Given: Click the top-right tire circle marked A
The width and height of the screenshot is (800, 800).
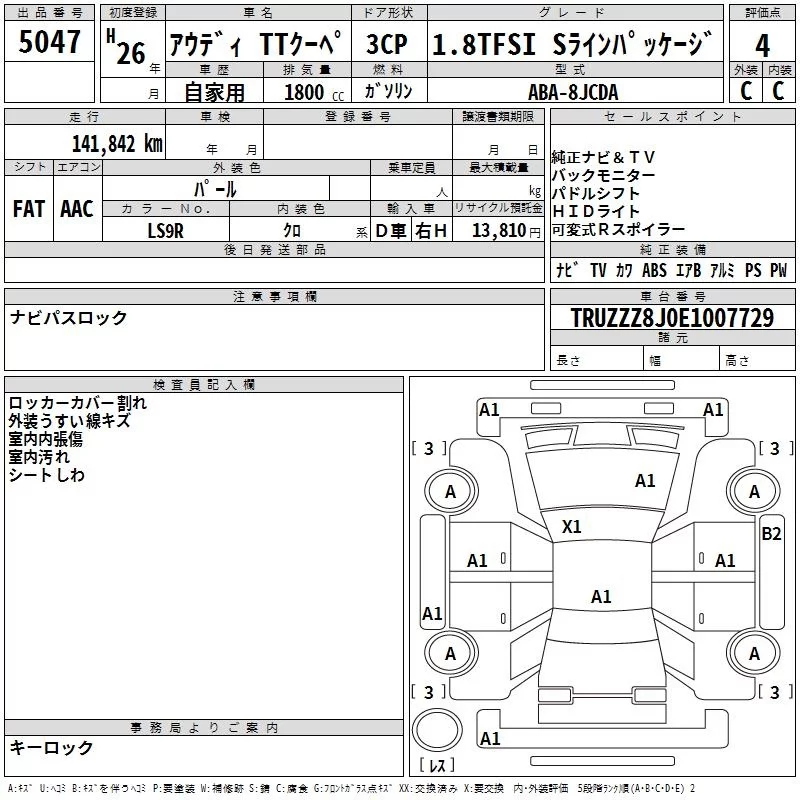Looking at the screenshot, I should (x=756, y=491).
